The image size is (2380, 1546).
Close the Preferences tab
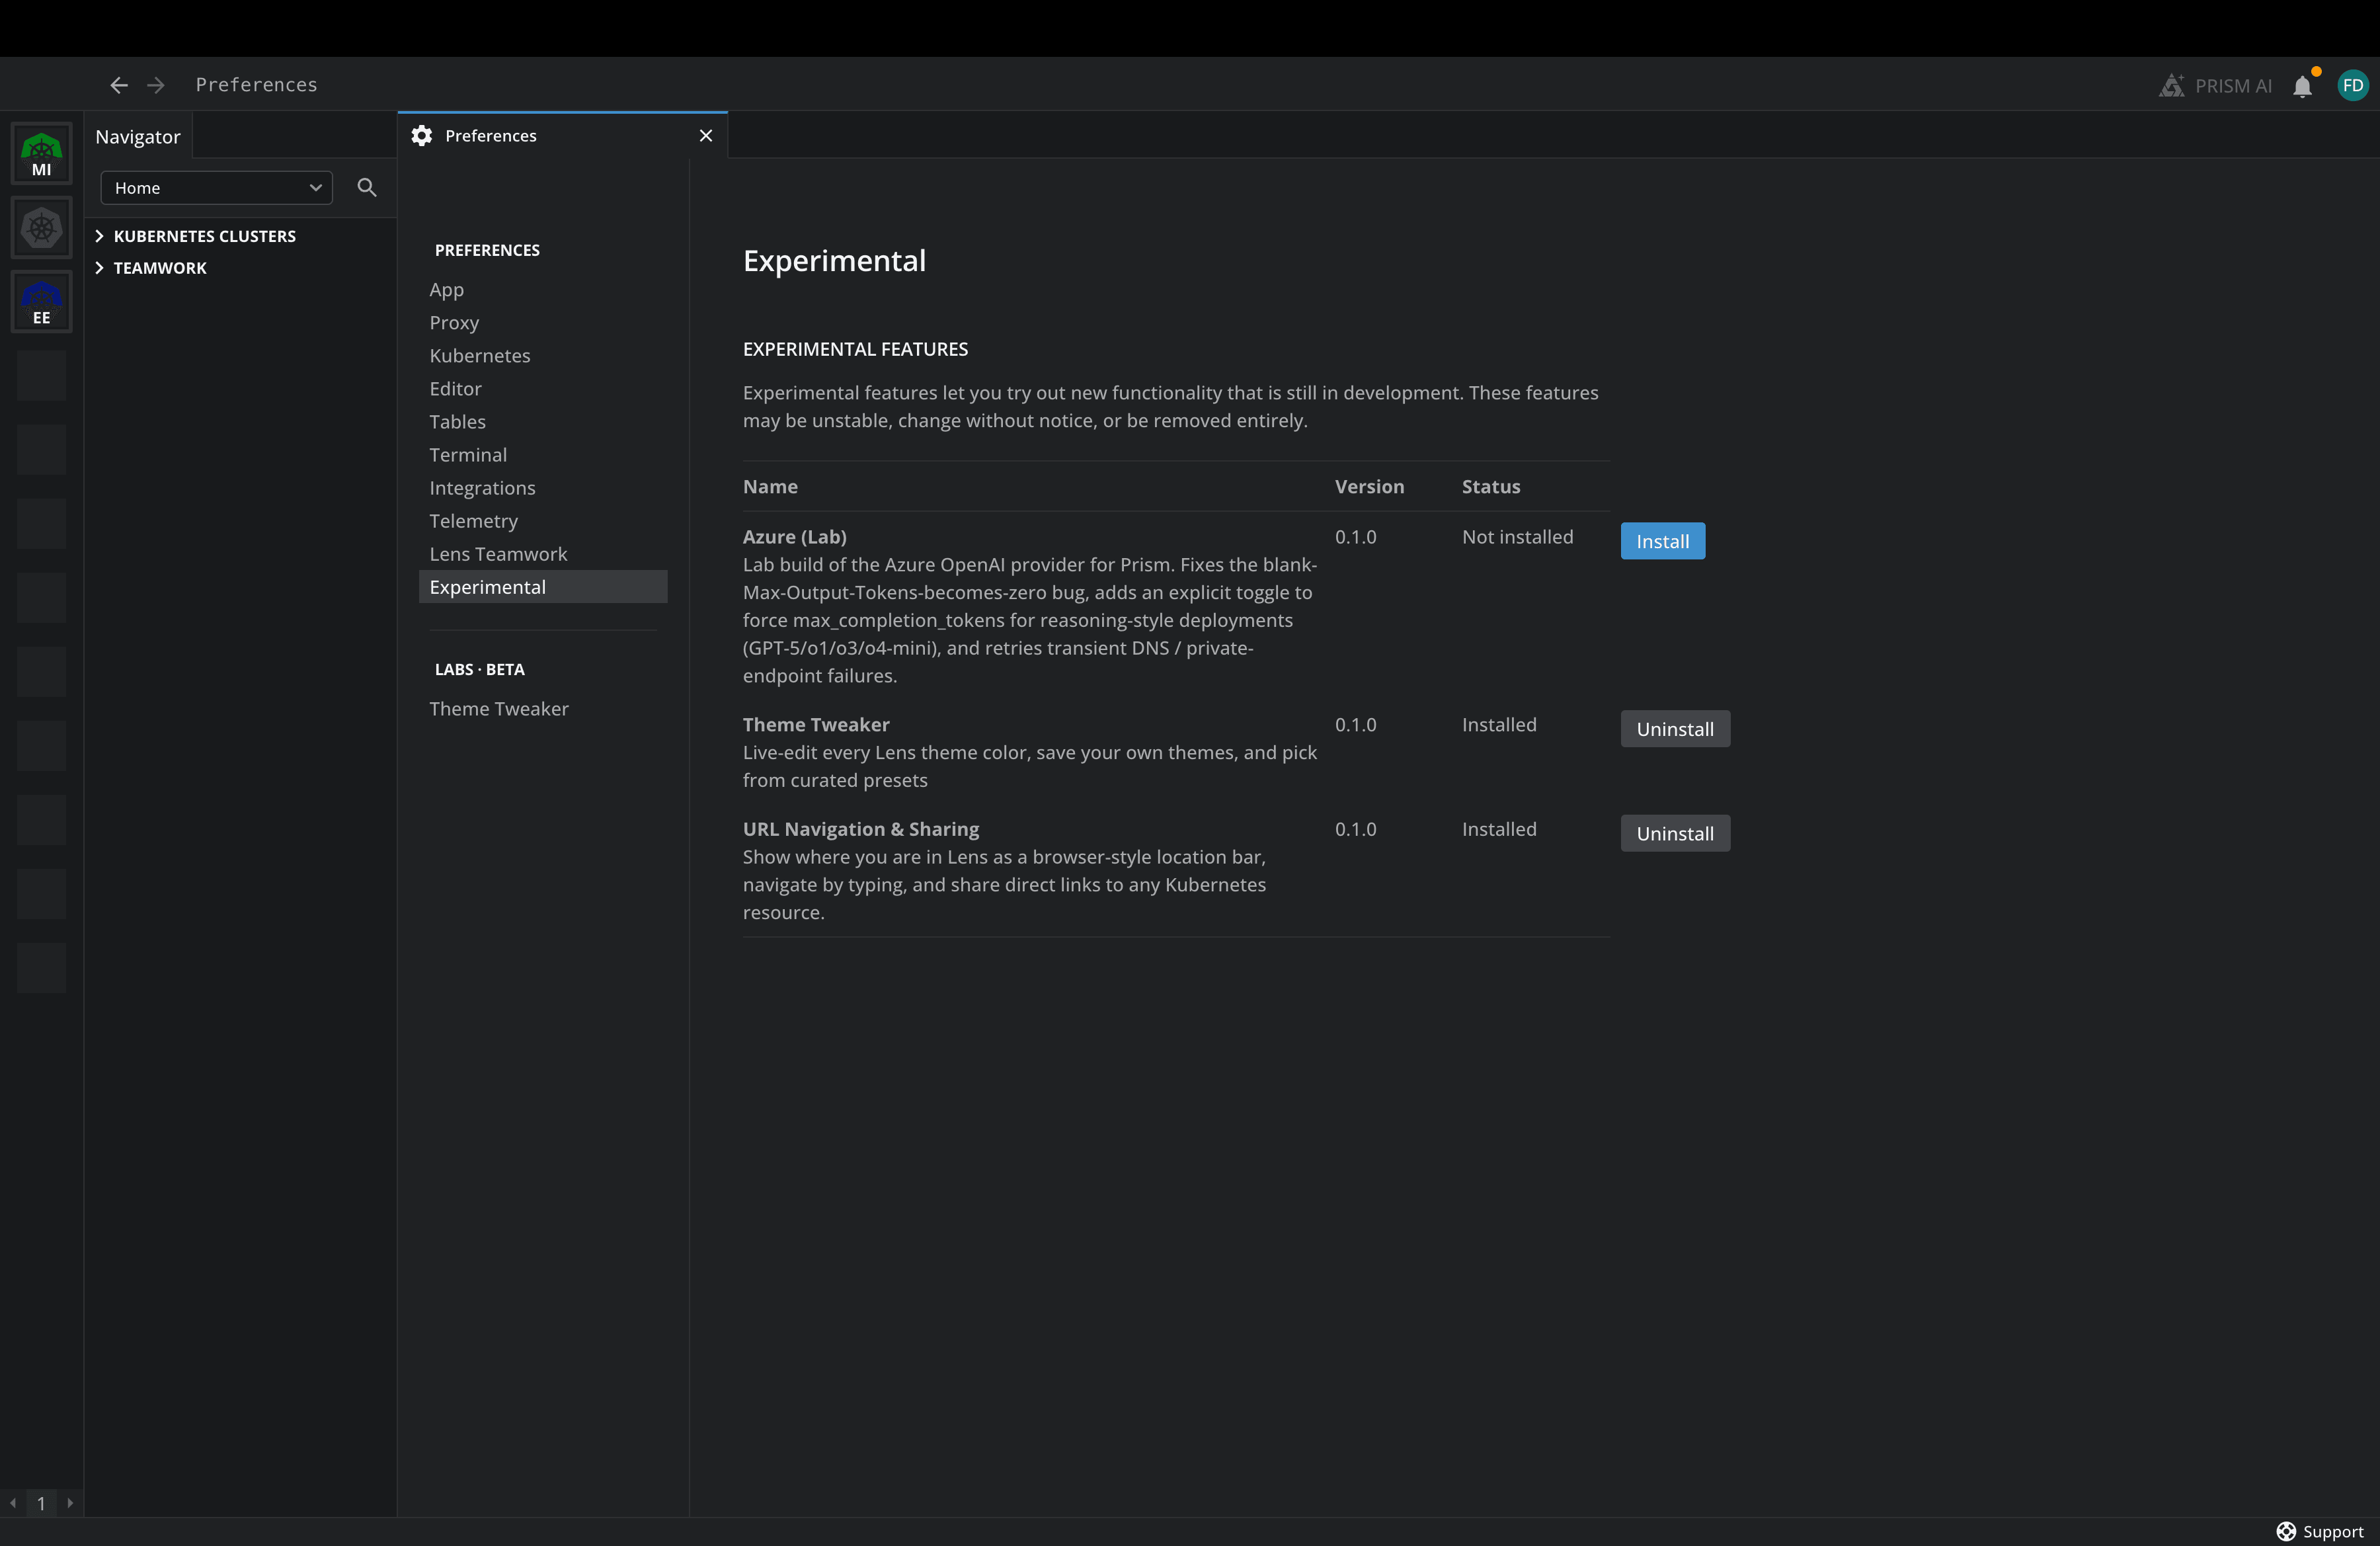pos(706,136)
